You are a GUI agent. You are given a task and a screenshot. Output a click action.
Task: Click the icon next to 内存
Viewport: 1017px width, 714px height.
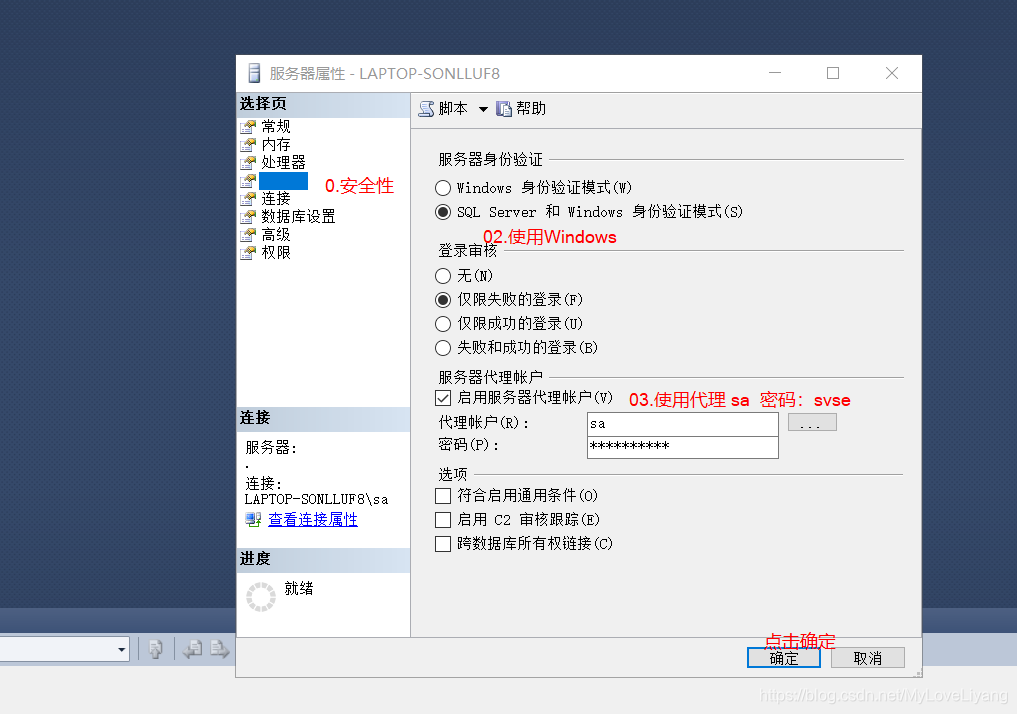point(248,144)
